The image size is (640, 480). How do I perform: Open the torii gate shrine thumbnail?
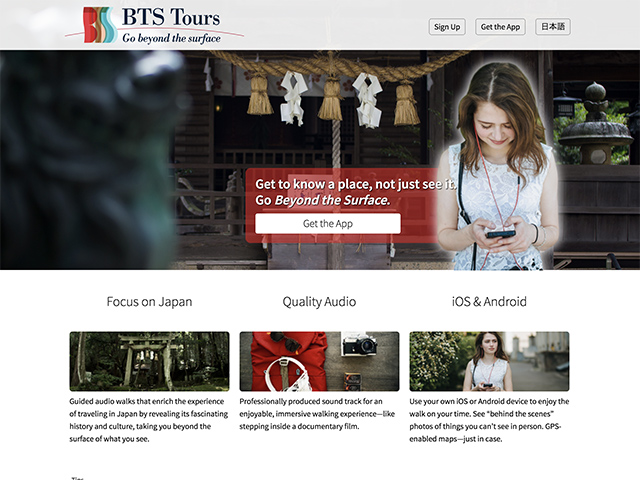click(x=149, y=361)
